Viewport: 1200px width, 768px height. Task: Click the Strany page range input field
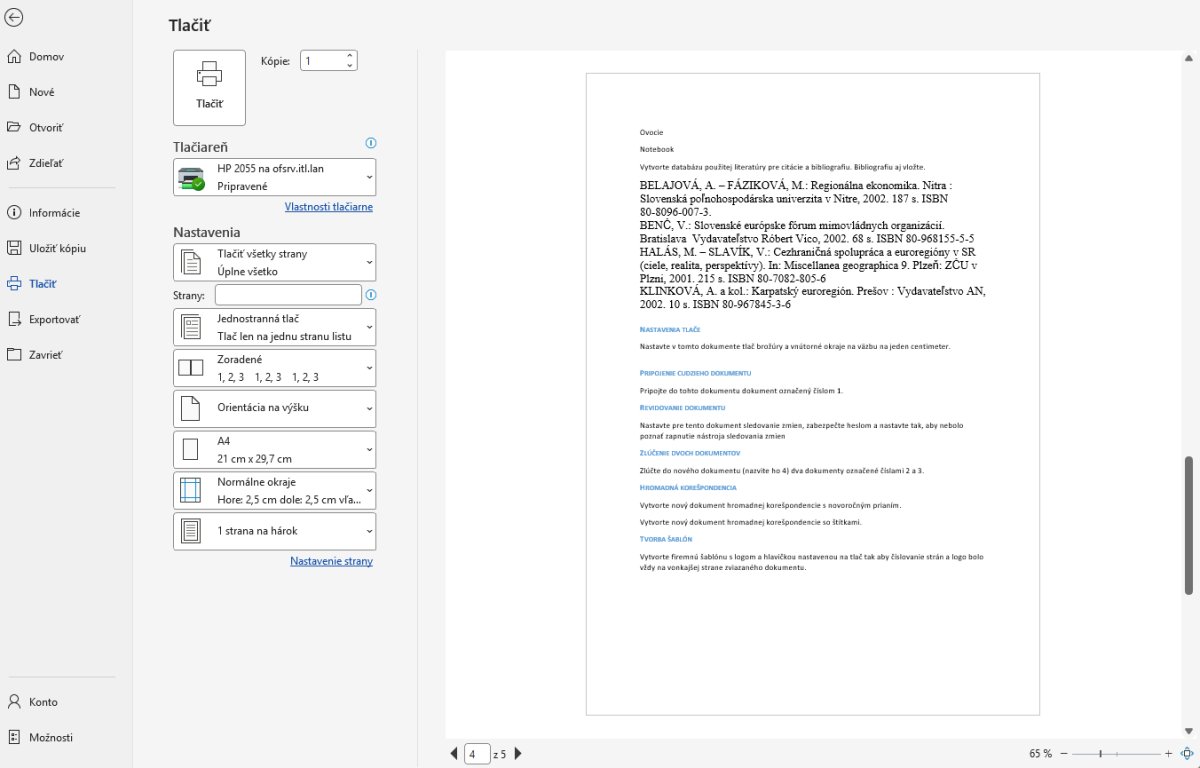point(288,295)
